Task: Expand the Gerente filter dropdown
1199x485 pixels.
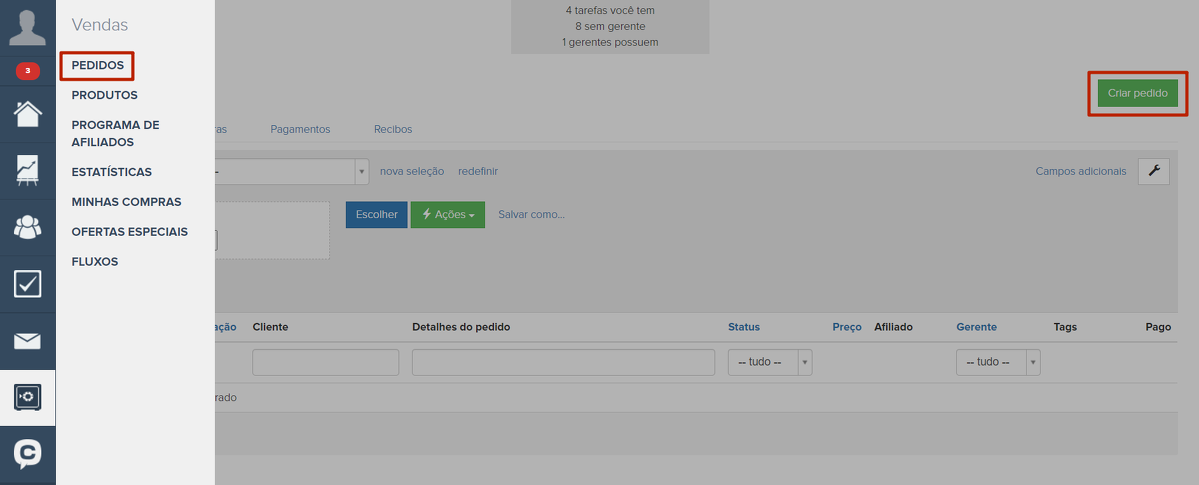Action: [998, 362]
